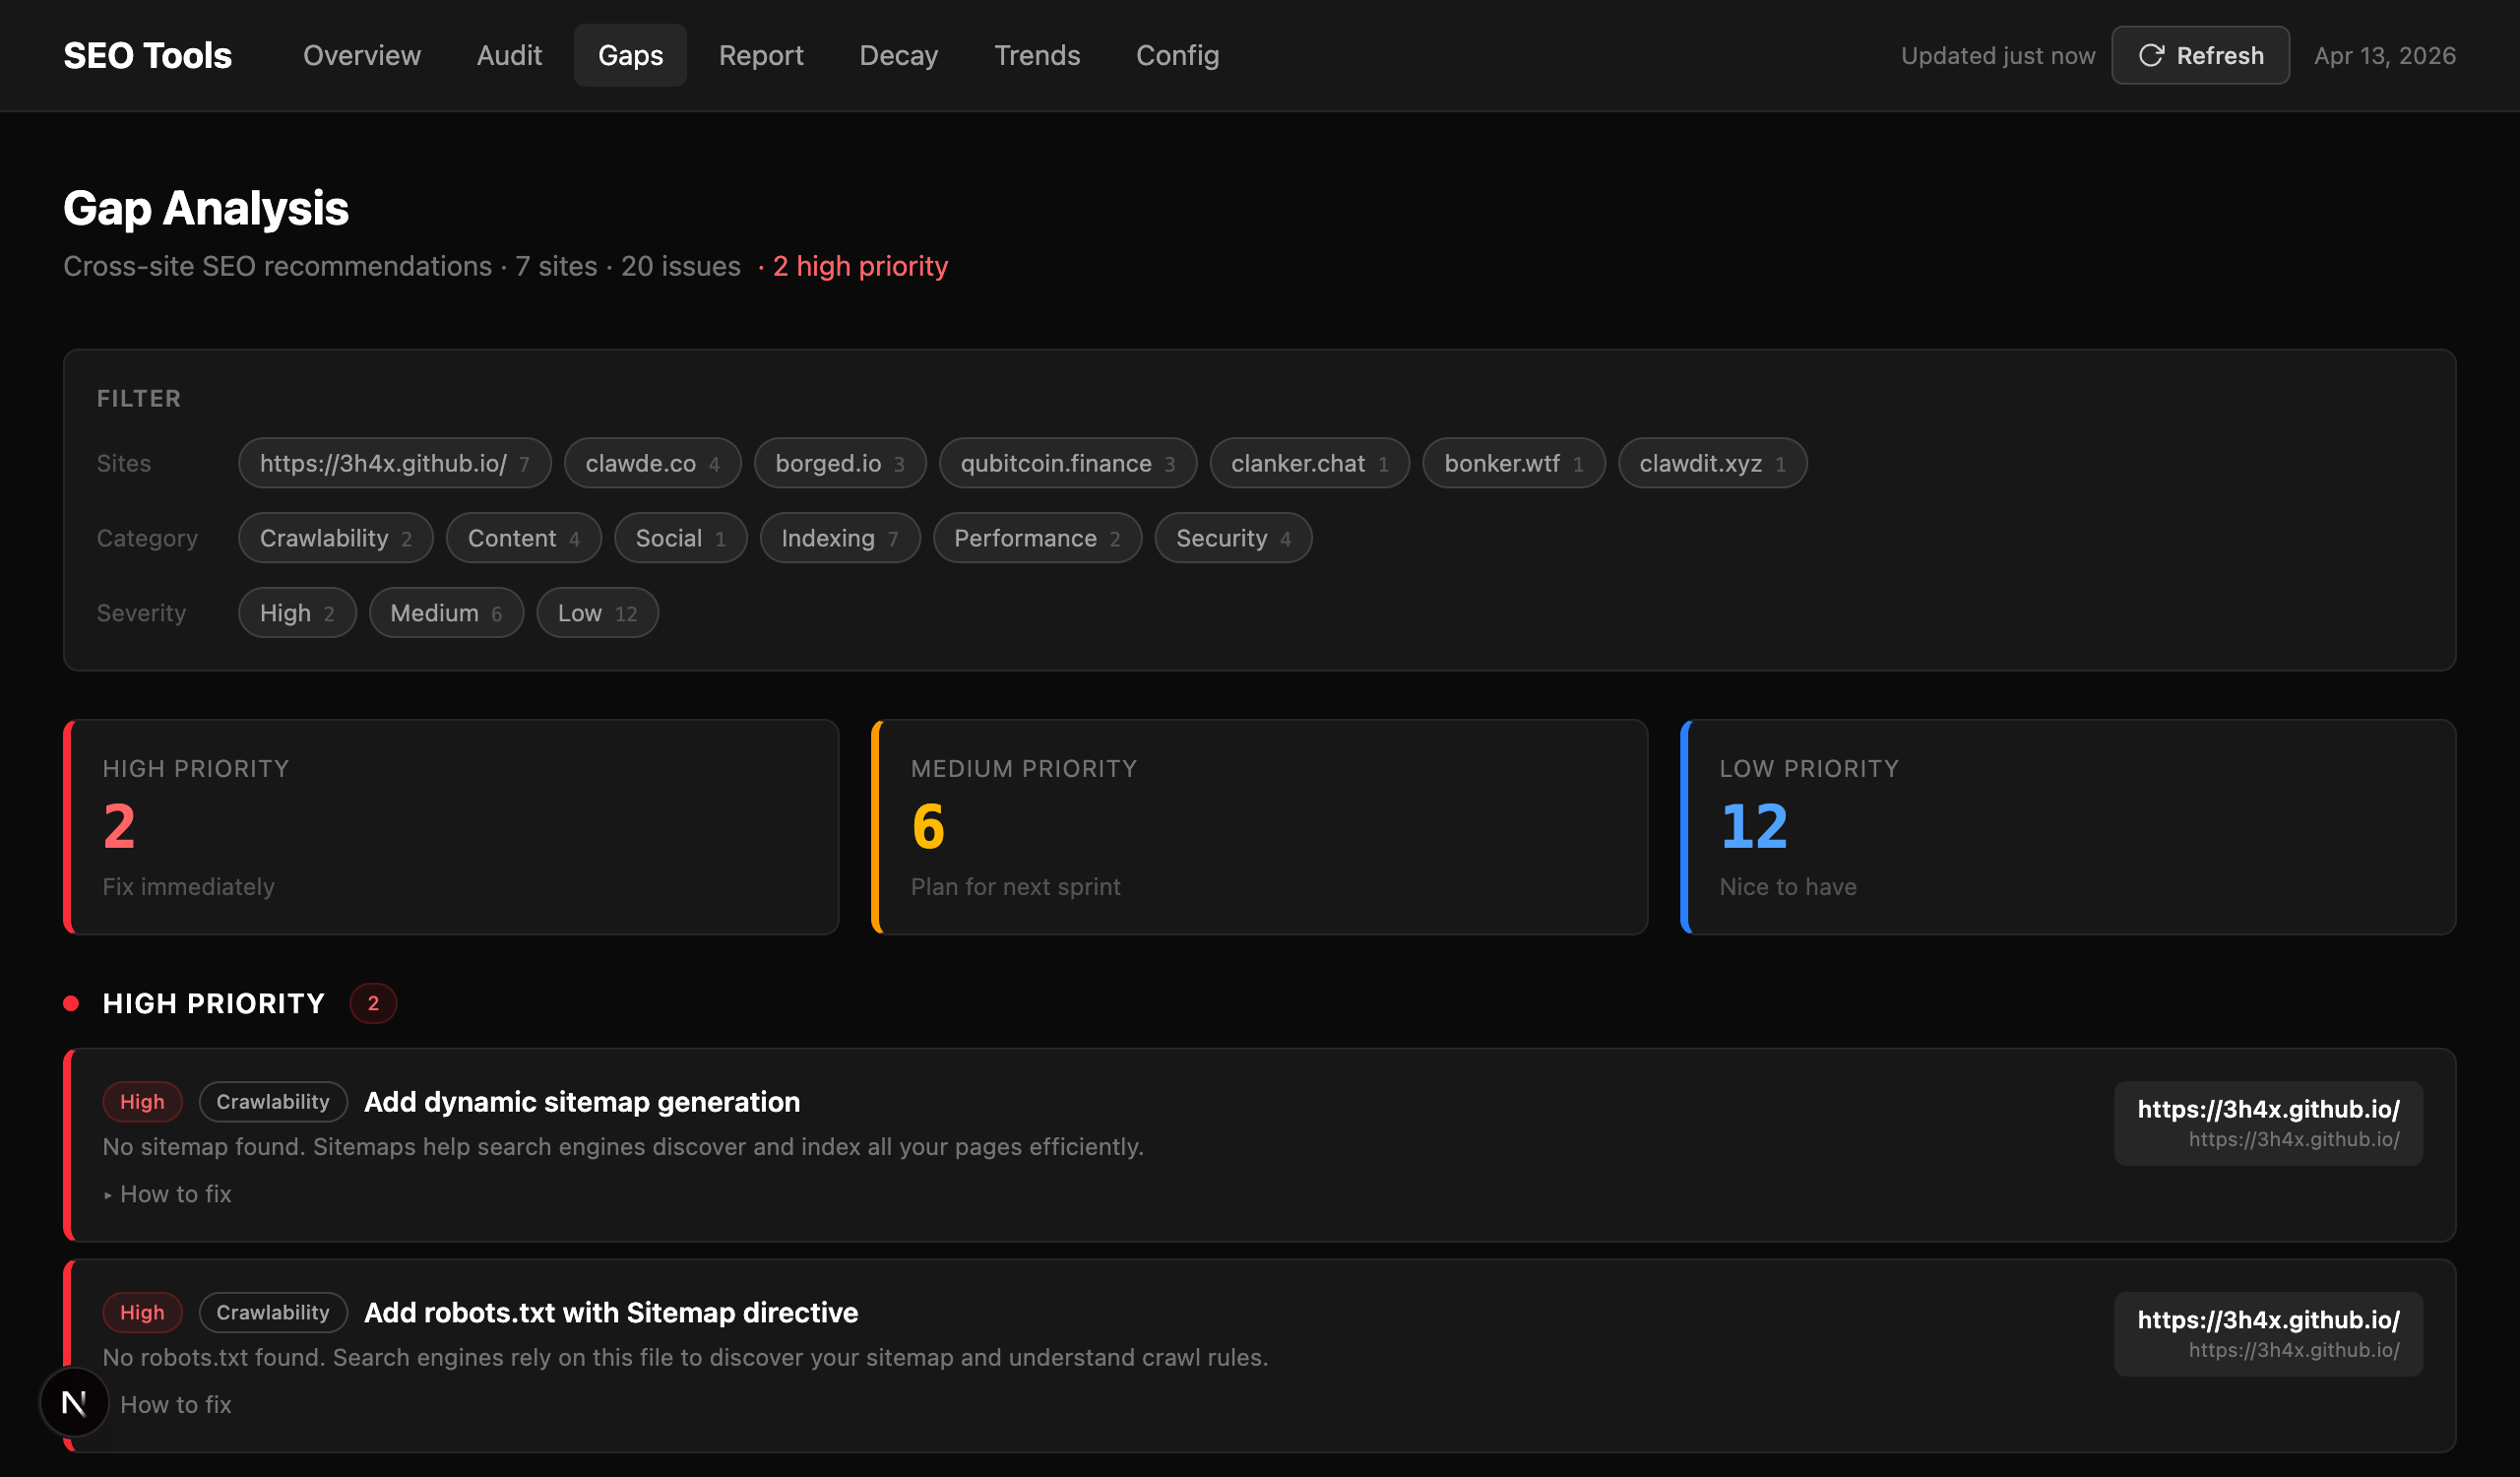Select the Audit tab
The width and height of the screenshot is (2520, 1477).
pyautogui.click(x=509, y=55)
